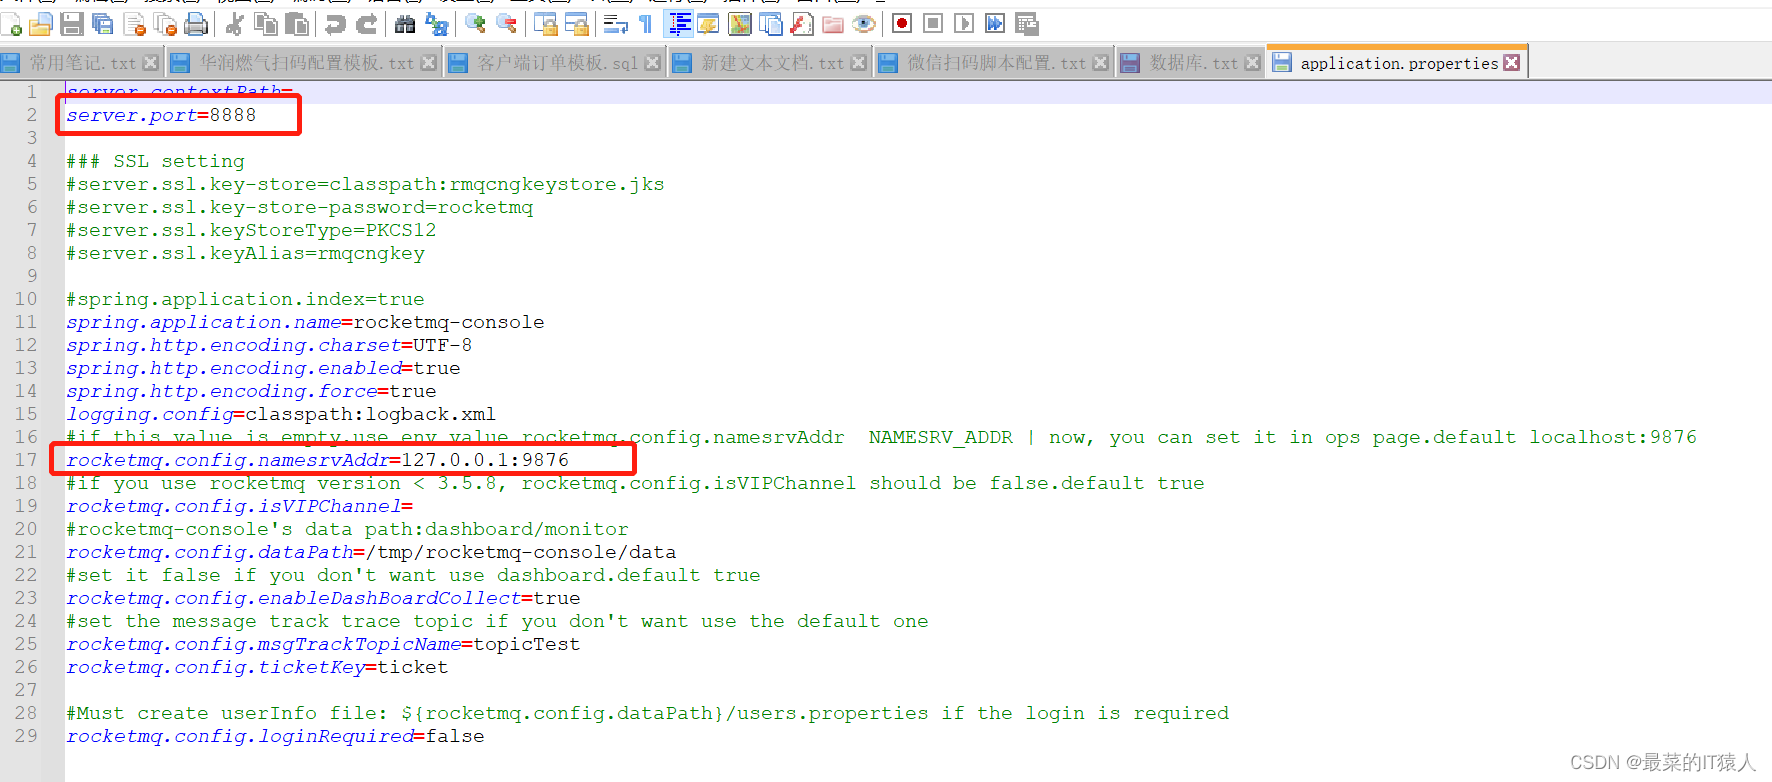Print the document using the printer icon
The height and width of the screenshot is (782, 1772).
click(197, 24)
